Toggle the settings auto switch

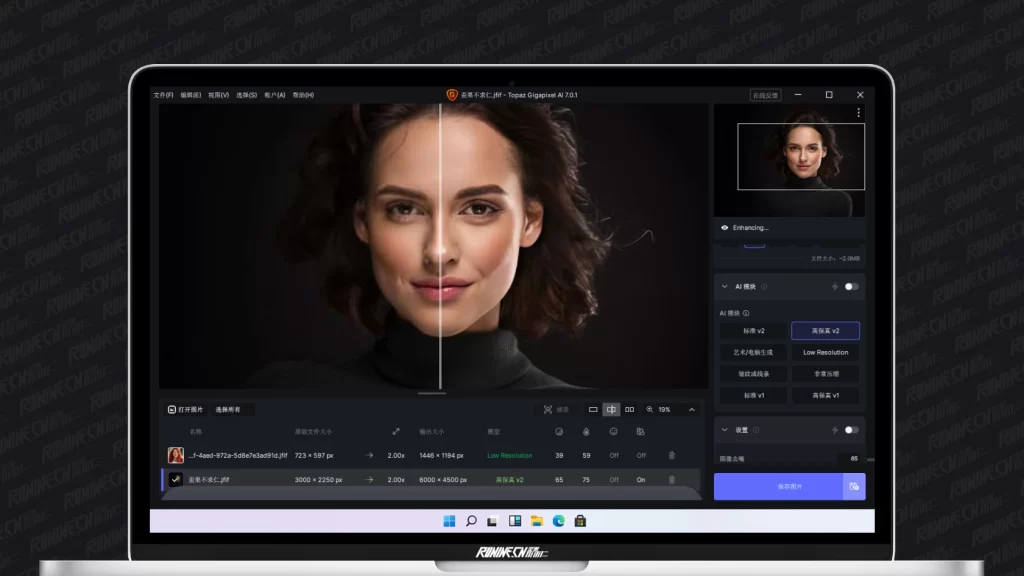851,430
